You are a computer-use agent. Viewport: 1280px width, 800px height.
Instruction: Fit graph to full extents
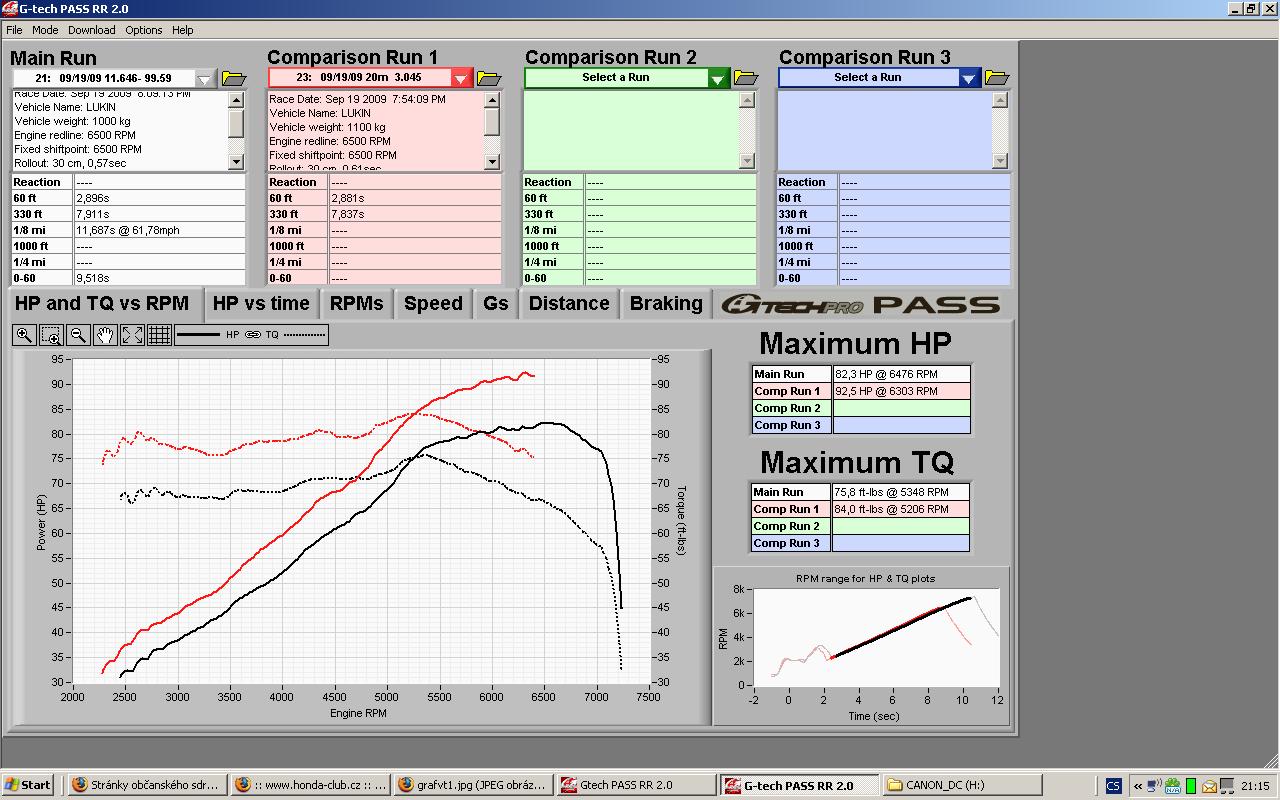pyautogui.click(x=132, y=336)
